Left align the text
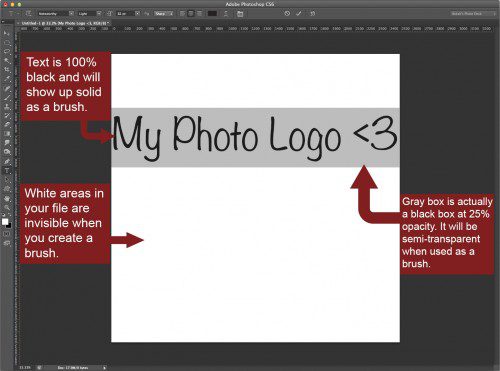This screenshot has height=371, width=500. click(182, 14)
